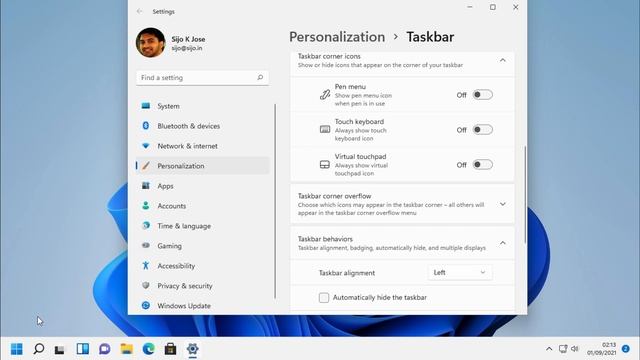Open the Taskbar alignment dropdown
This screenshot has height=360, width=640.
(x=460, y=272)
